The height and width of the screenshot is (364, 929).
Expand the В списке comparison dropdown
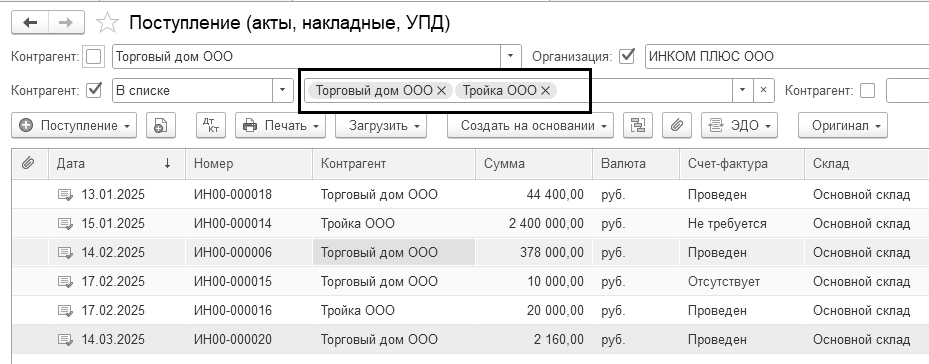283,91
